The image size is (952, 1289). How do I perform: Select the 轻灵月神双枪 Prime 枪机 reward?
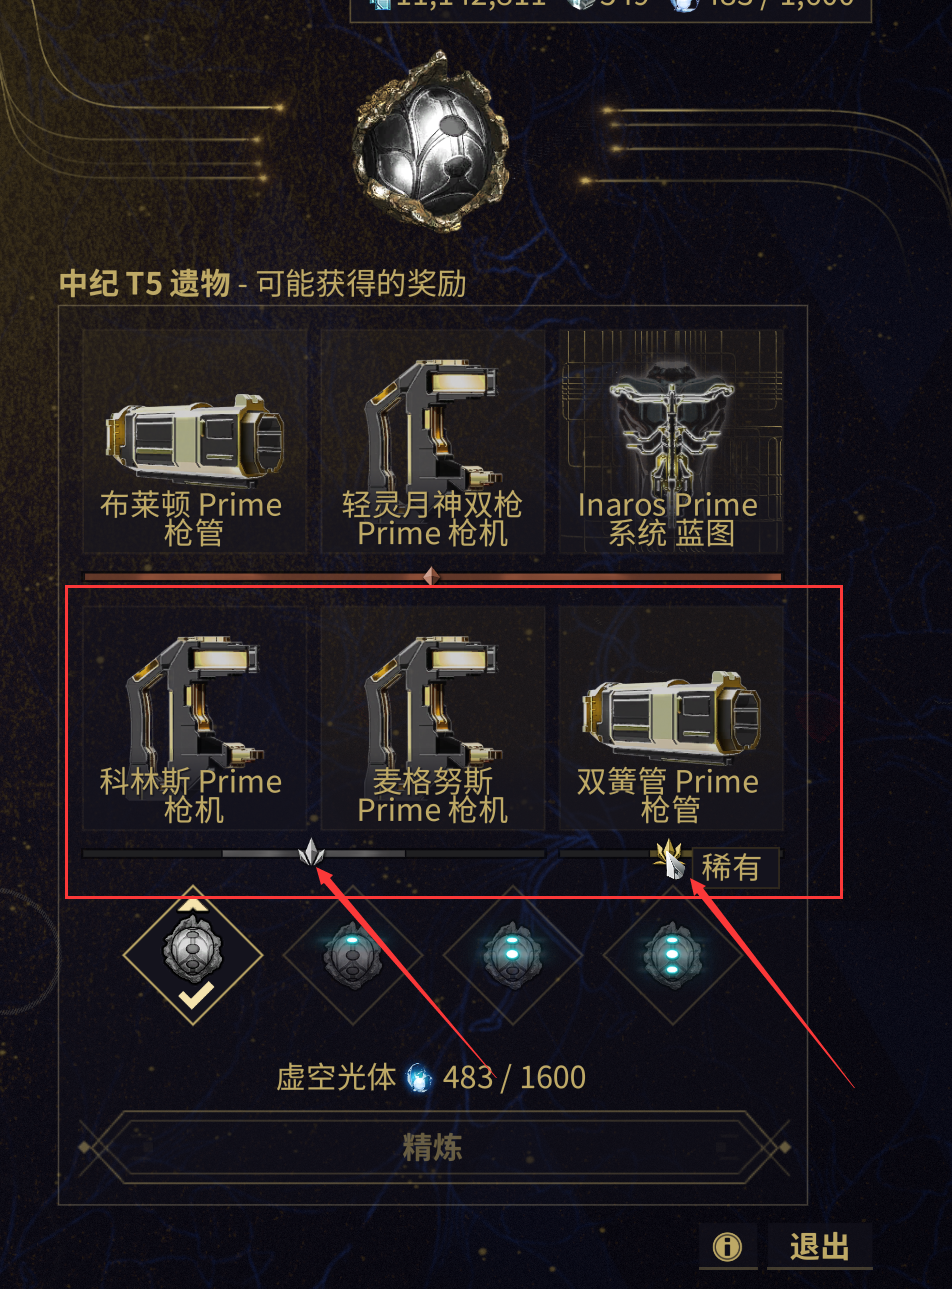coord(432,442)
